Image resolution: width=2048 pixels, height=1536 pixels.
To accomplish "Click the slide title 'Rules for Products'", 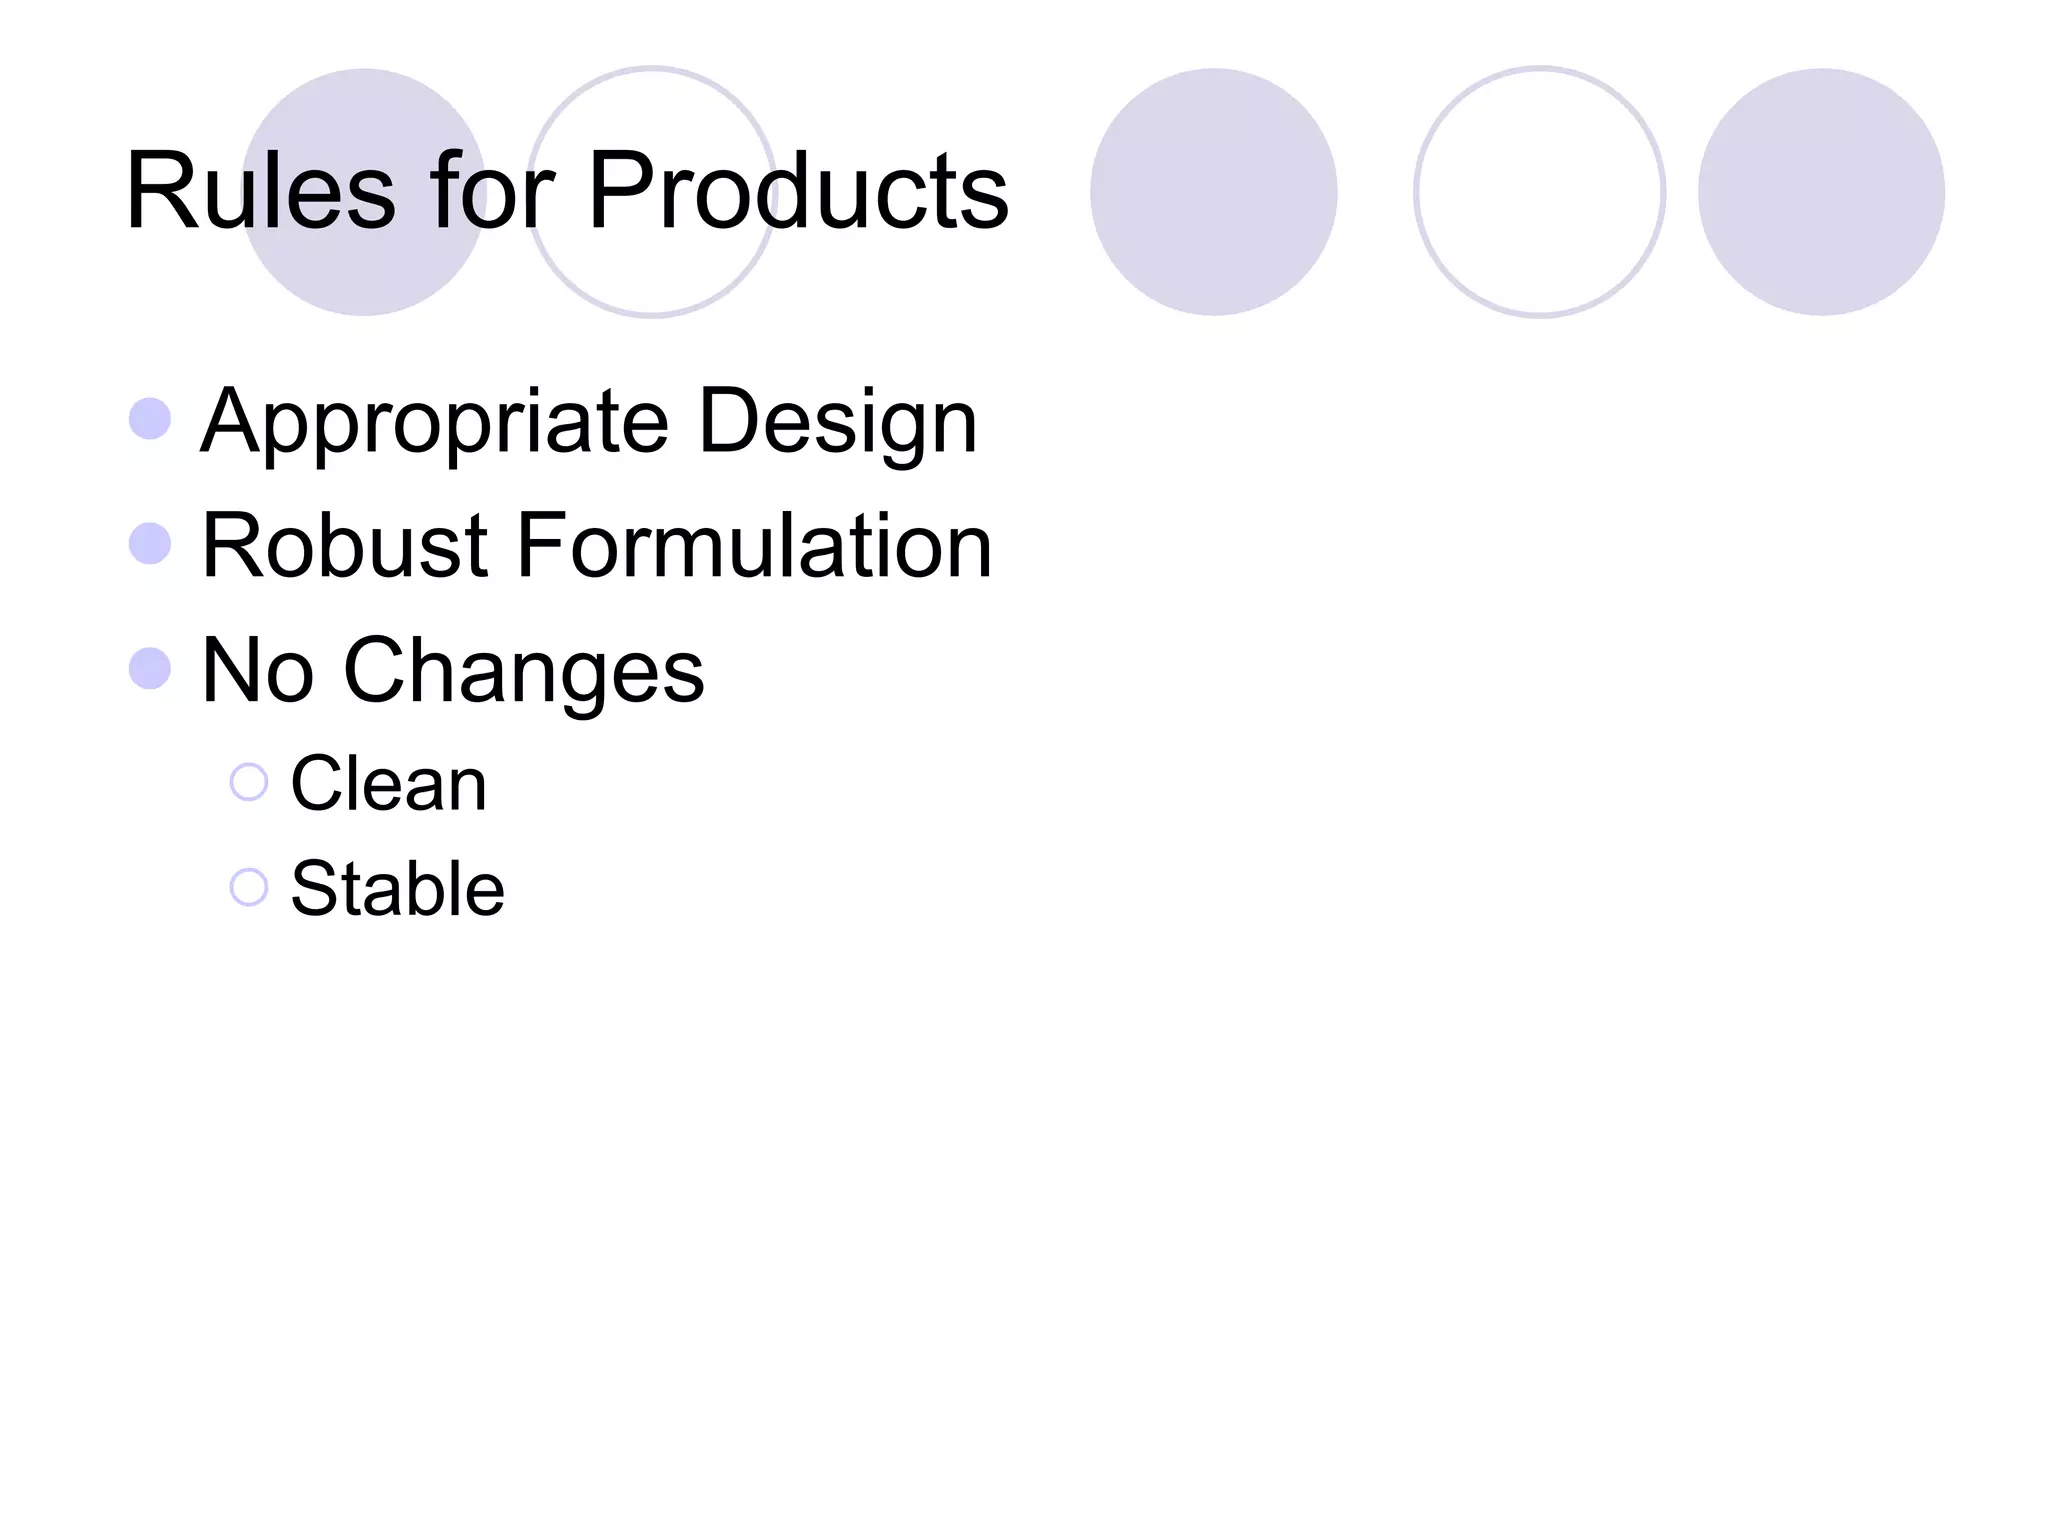I will click(x=567, y=190).
